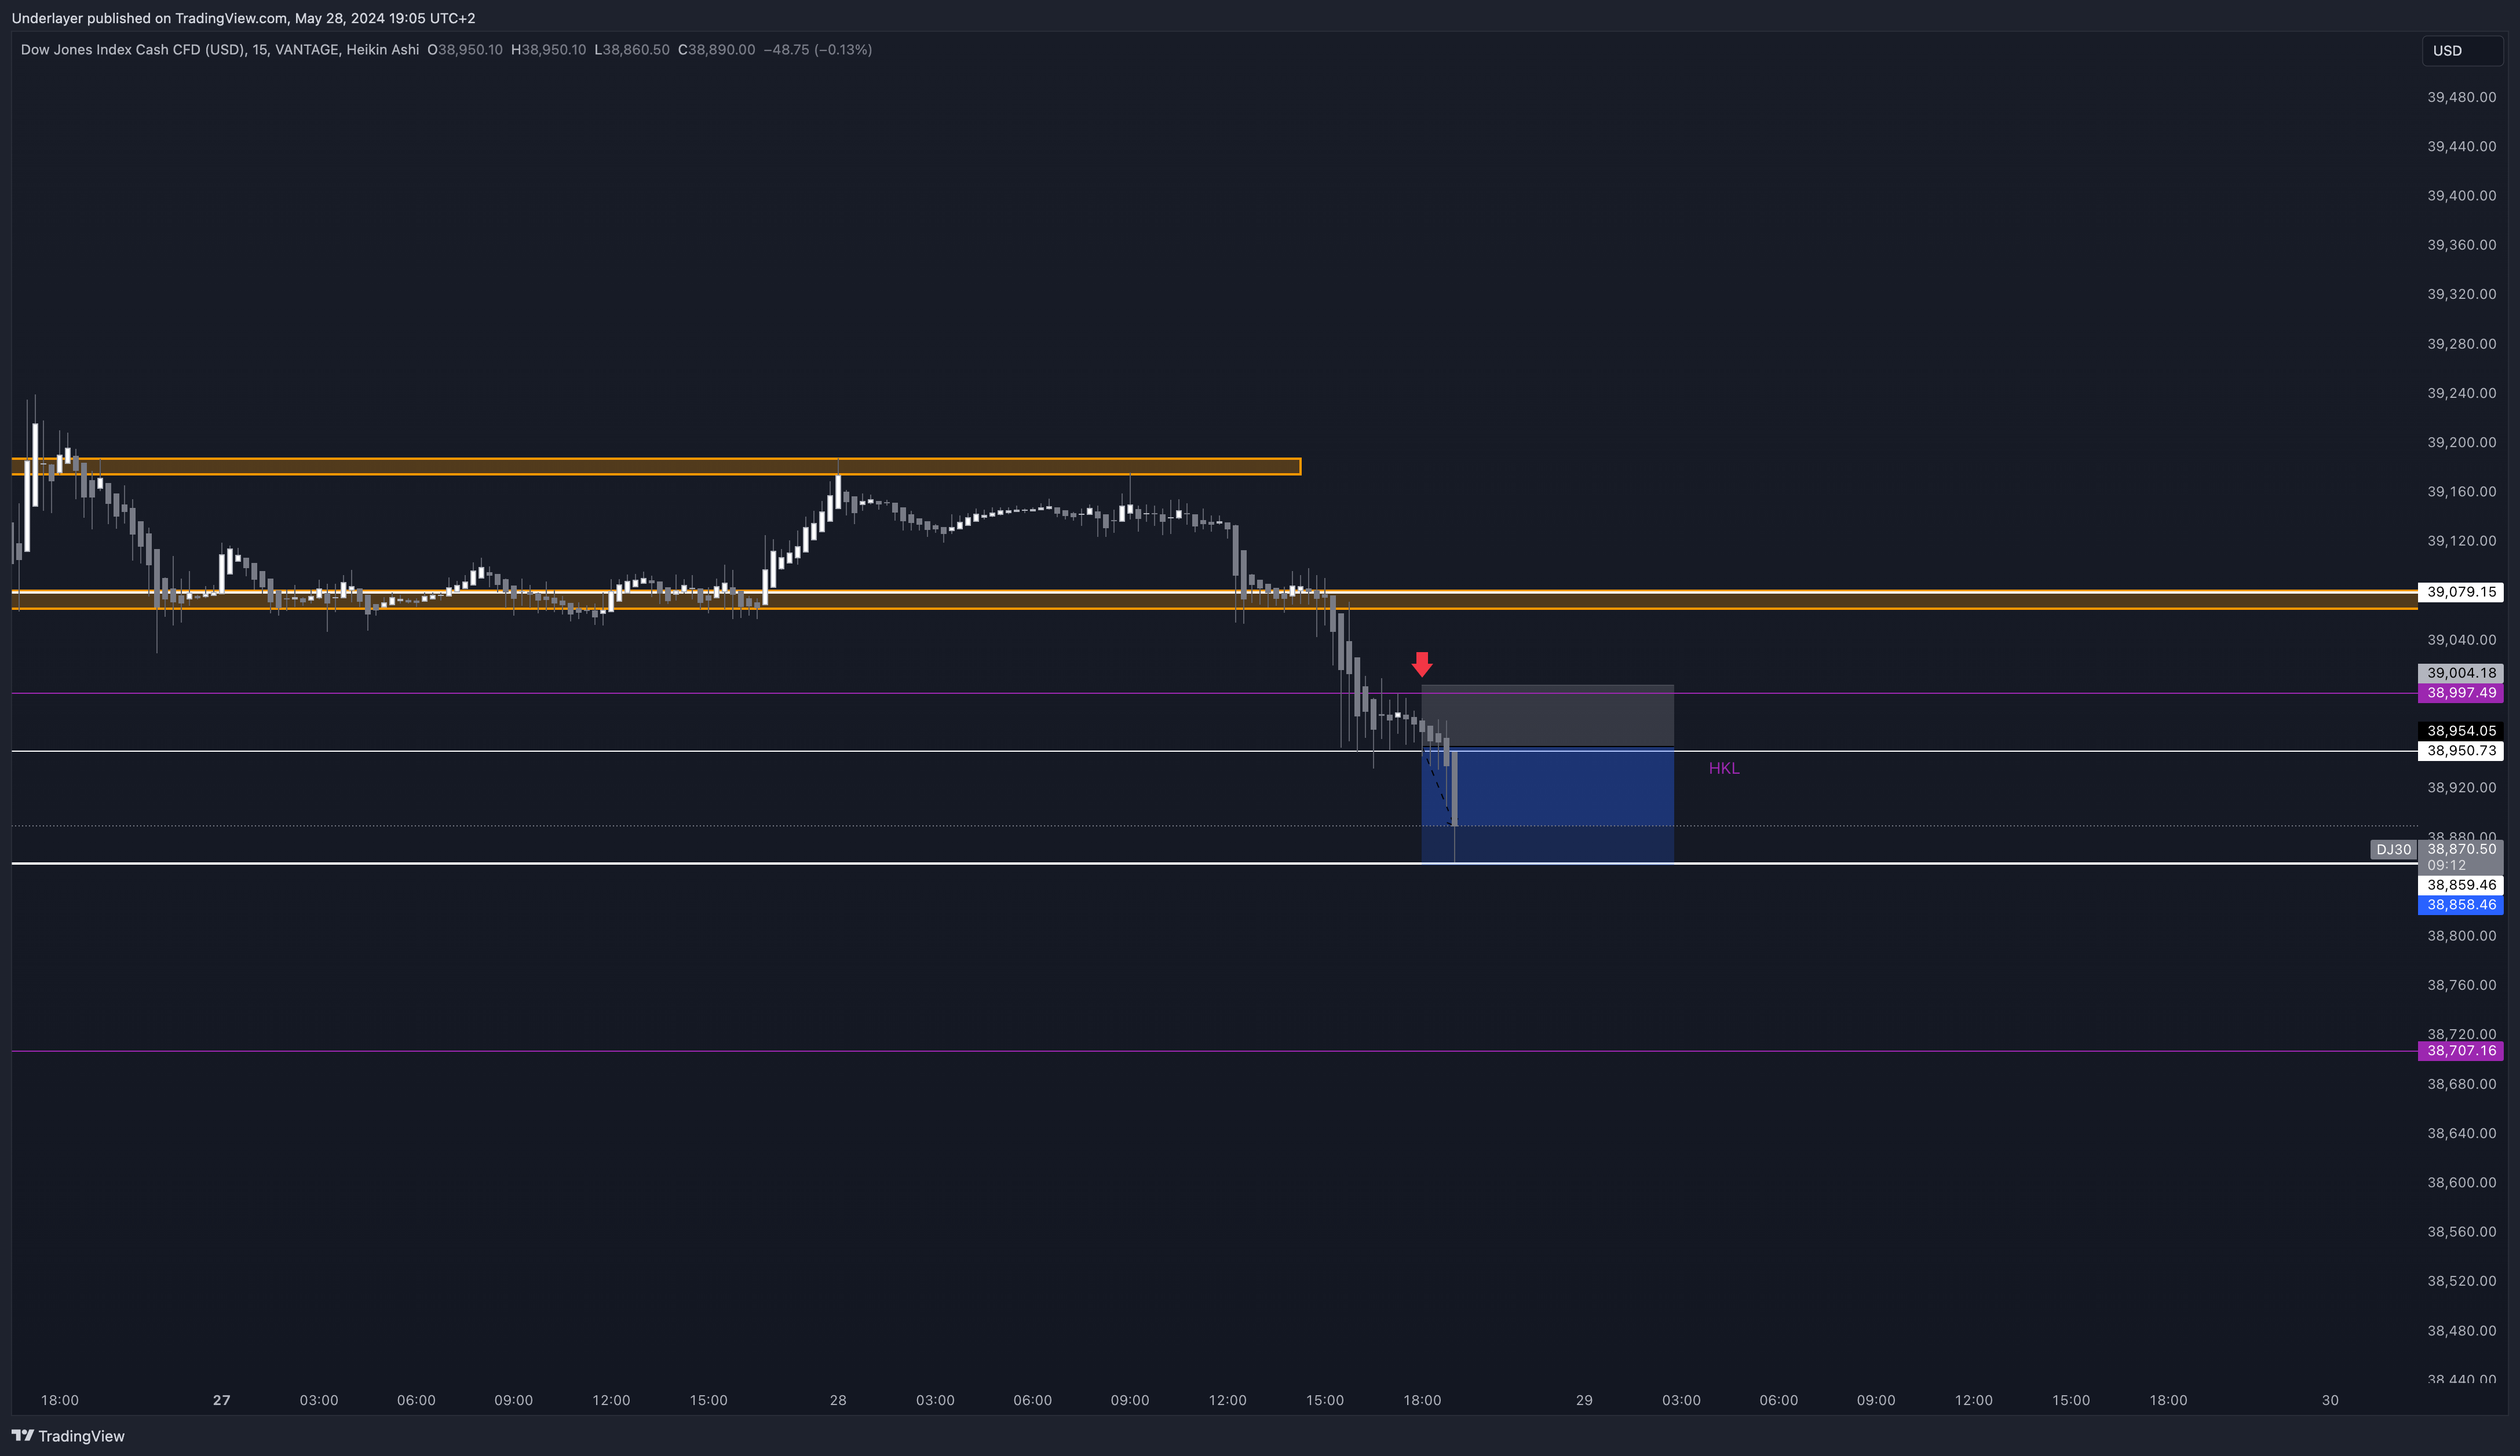Click the purple 38,707.16 price label

[x=2461, y=1051]
